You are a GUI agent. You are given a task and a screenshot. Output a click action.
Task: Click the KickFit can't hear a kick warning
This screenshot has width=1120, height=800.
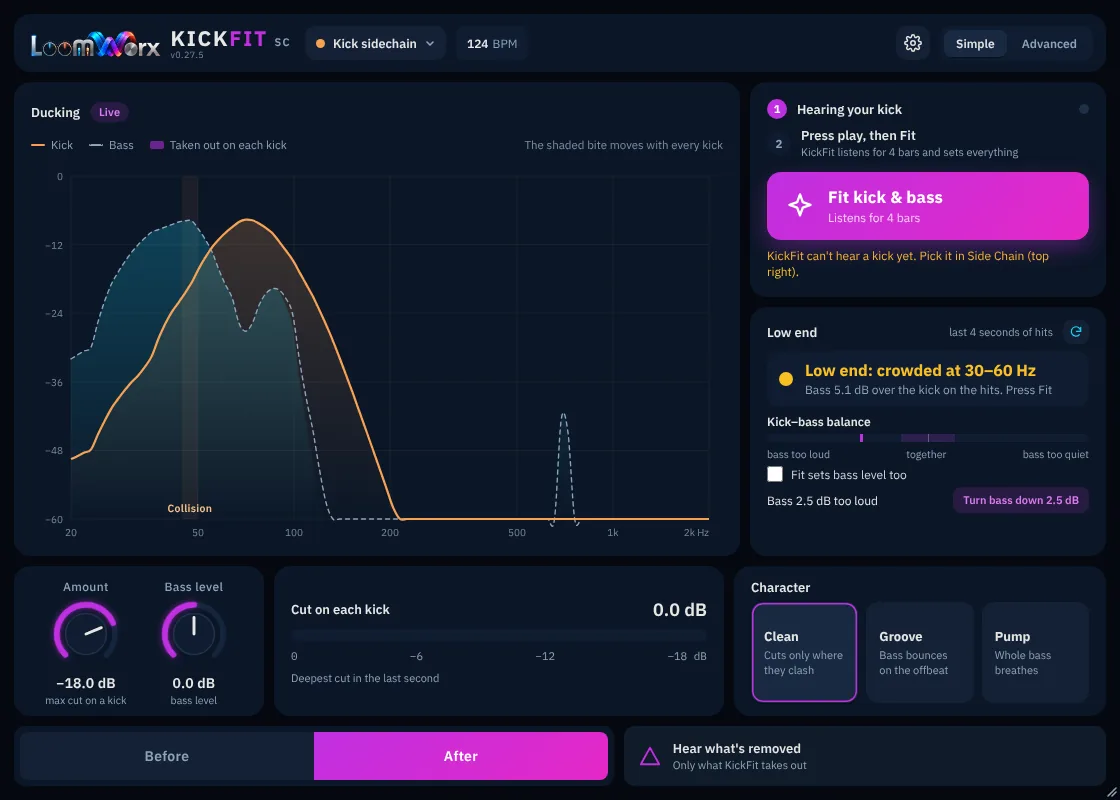[x=908, y=264]
